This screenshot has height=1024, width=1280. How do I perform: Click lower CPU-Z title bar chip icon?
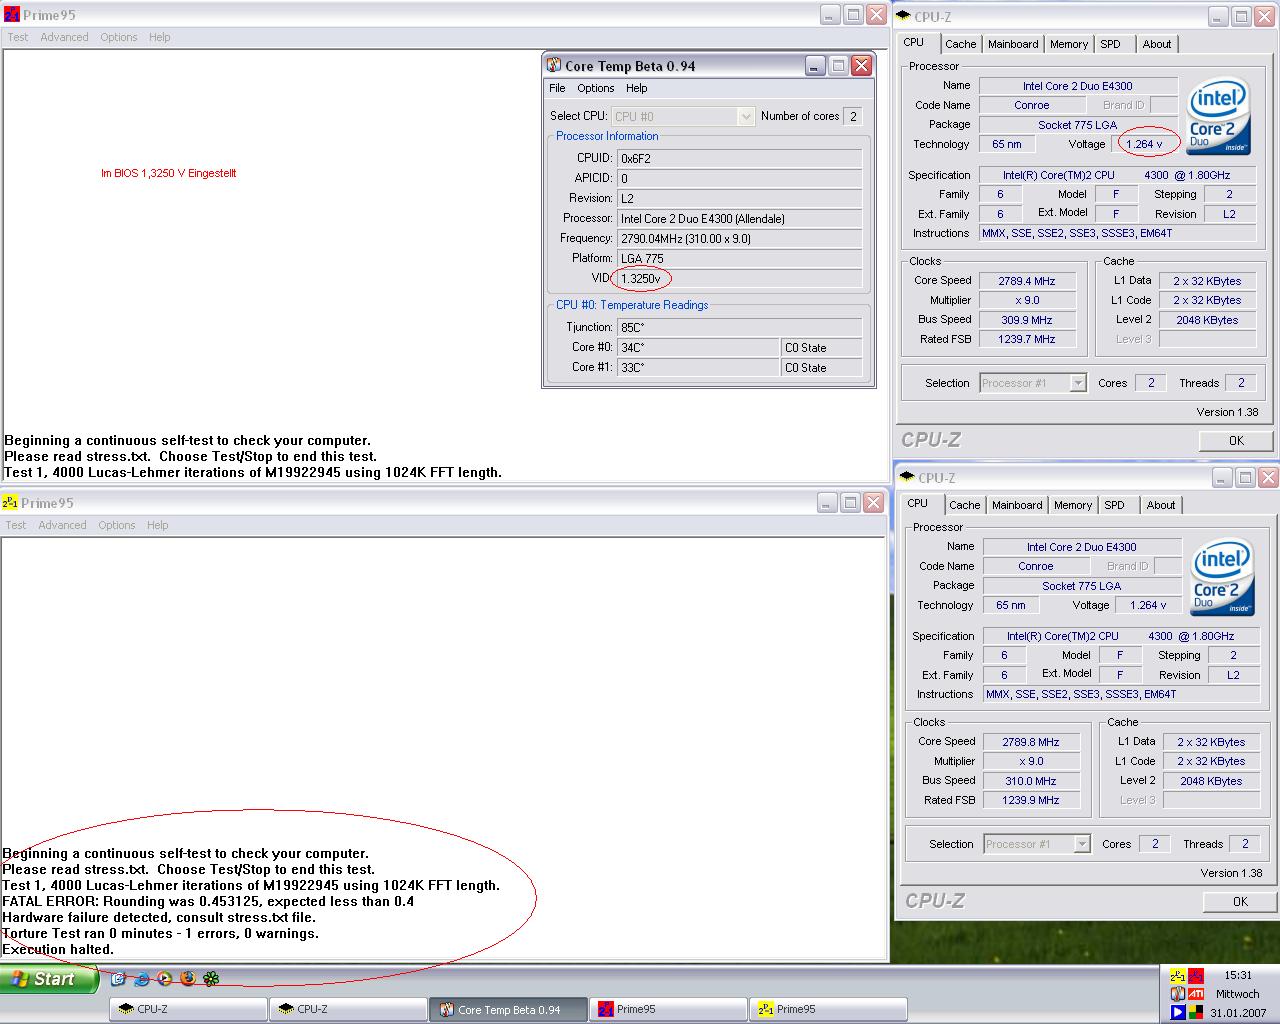907,477
